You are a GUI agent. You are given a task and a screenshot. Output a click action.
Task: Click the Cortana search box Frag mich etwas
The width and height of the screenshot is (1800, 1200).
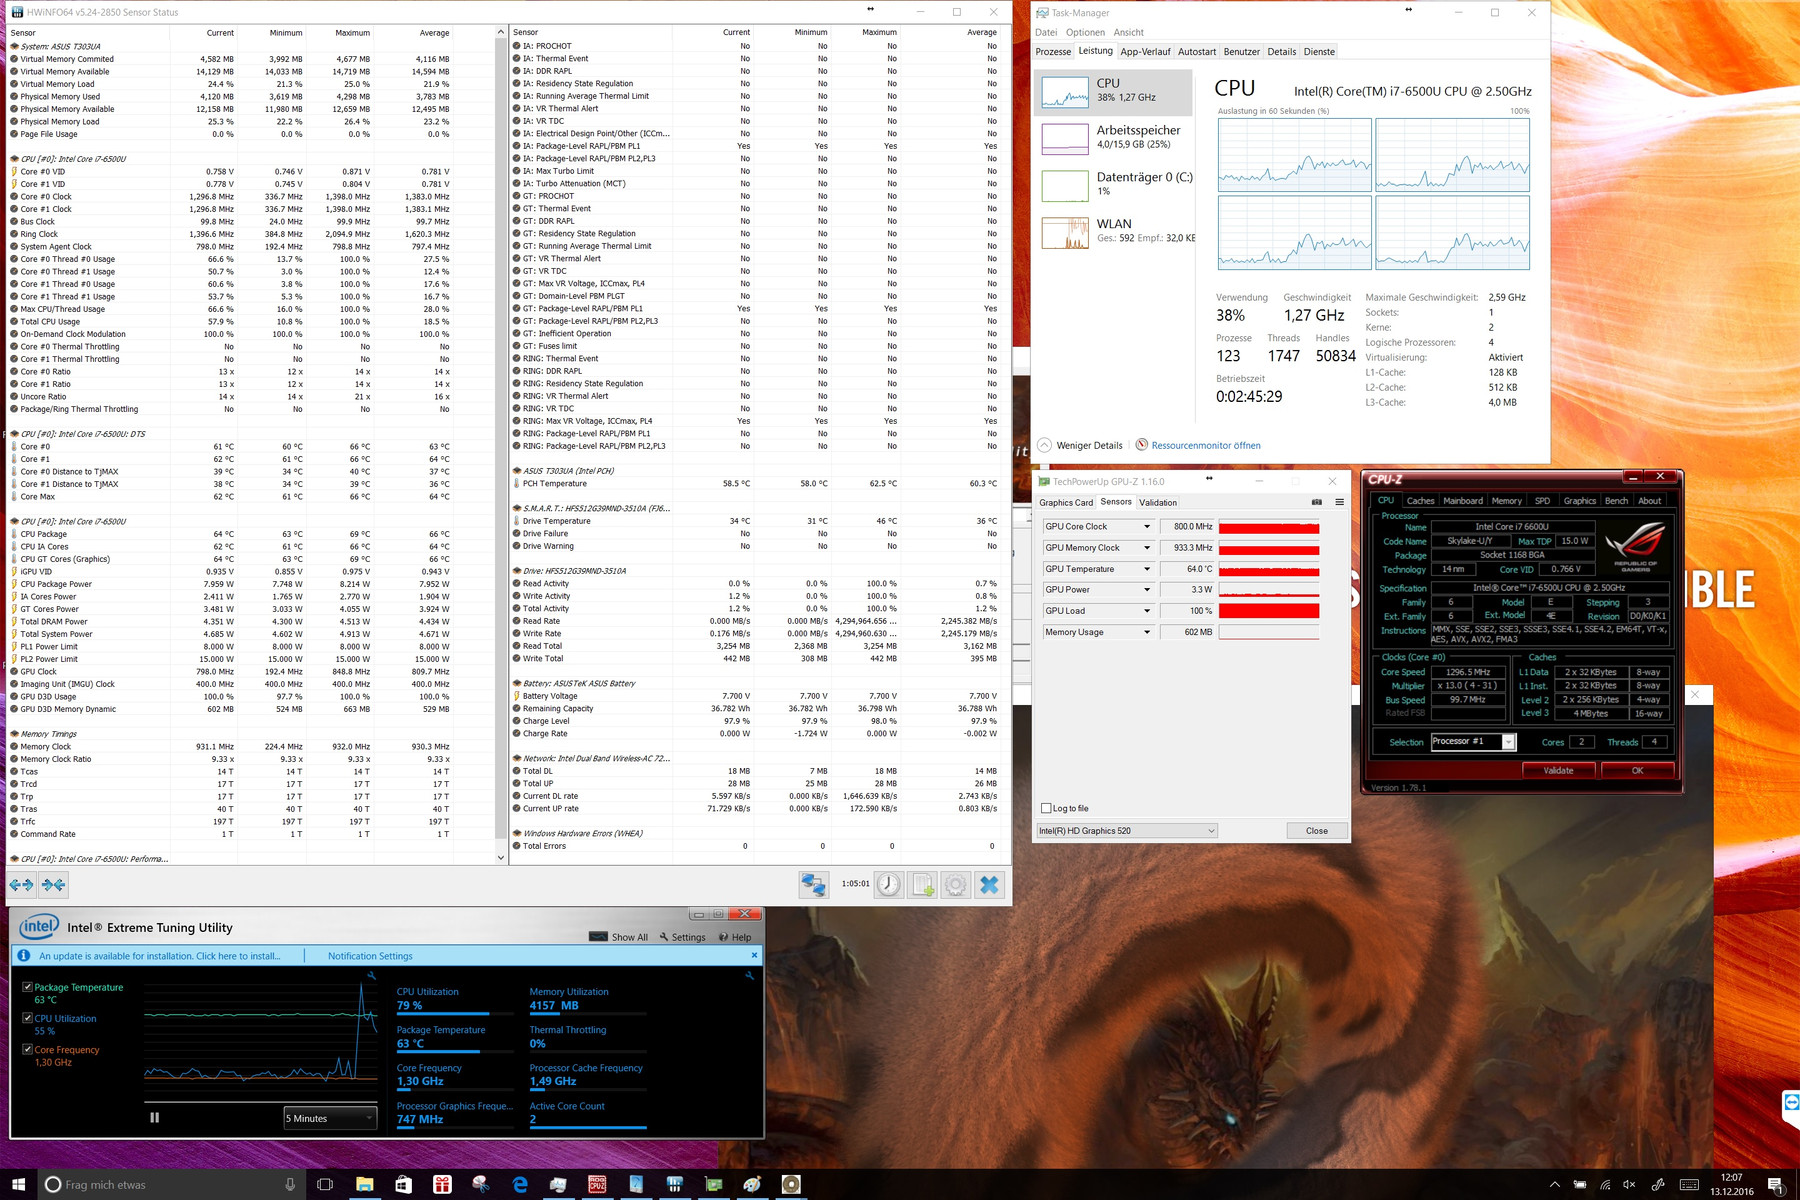point(171,1184)
